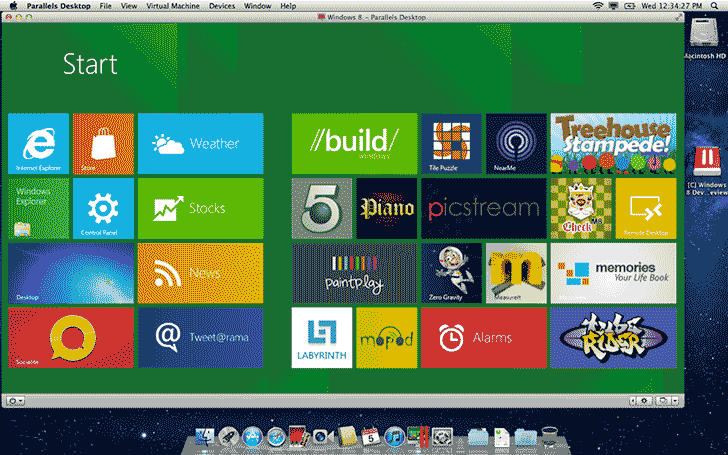This screenshot has height=455, width=728.
Task: Open the Windows Explorer tile
Action: click(x=39, y=208)
